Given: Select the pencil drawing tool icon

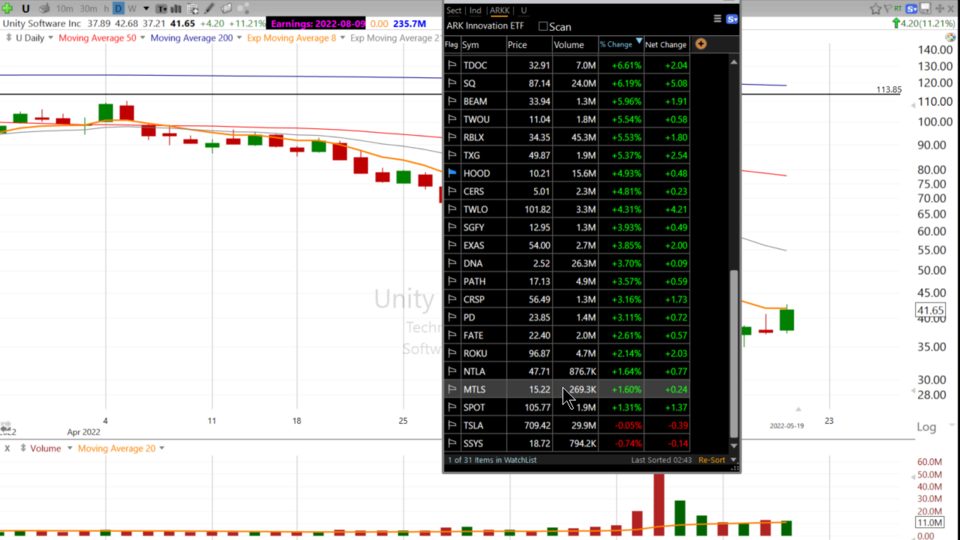Looking at the screenshot, I should click(x=209, y=9).
